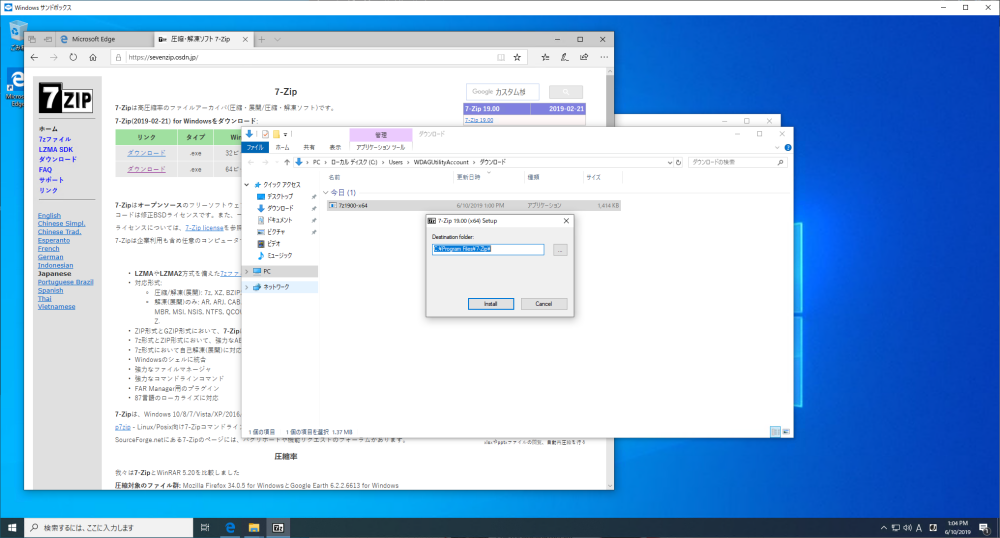Switch to the 共有 ribbon tab
The height and width of the screenshot is (538, 1000).
(x=309, y=147)
